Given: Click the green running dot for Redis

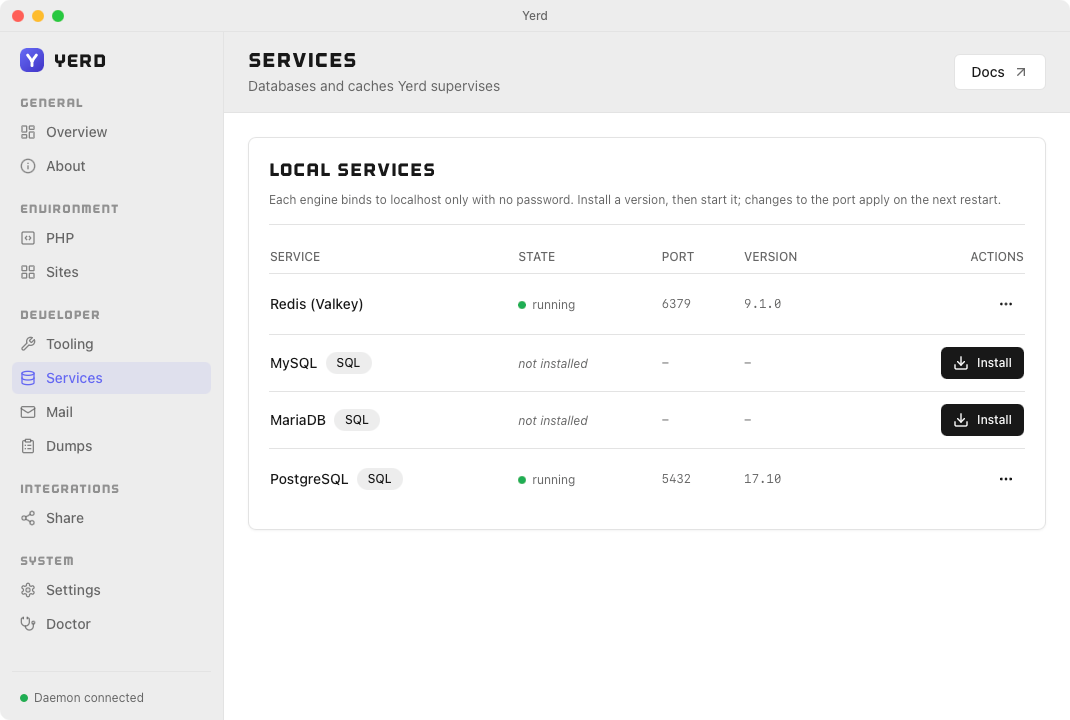Looking at the screenshot, I should pos(522,305).
